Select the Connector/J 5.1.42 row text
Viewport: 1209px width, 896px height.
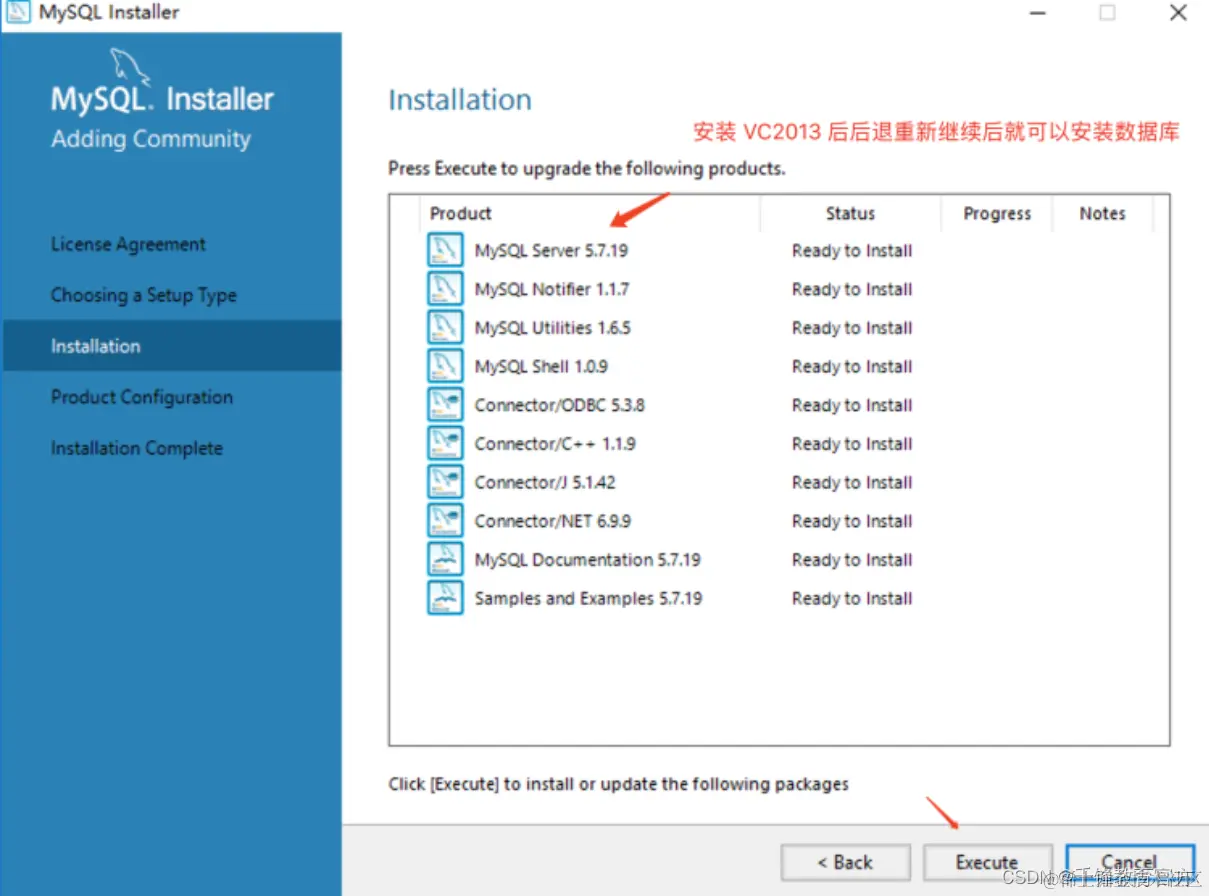tap(545, 482)
